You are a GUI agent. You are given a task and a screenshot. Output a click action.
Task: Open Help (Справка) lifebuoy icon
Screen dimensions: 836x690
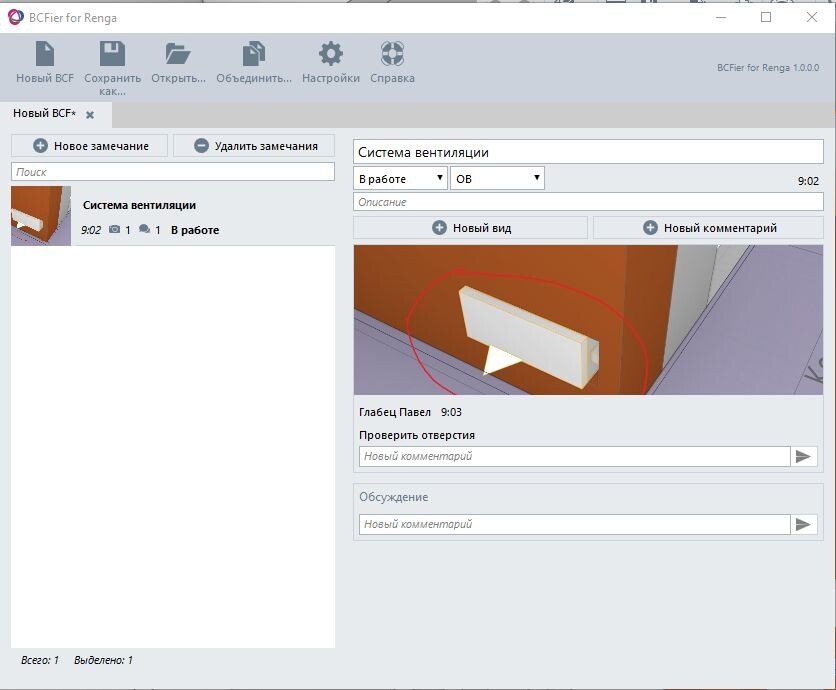pos(392,54)
